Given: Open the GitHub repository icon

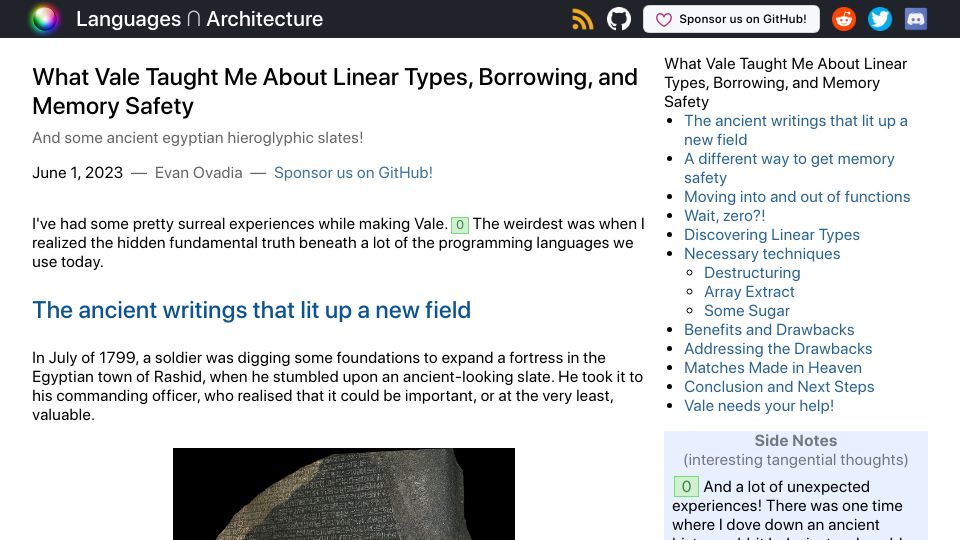Looking at the screenshot, I should click(x=618, y=19).
